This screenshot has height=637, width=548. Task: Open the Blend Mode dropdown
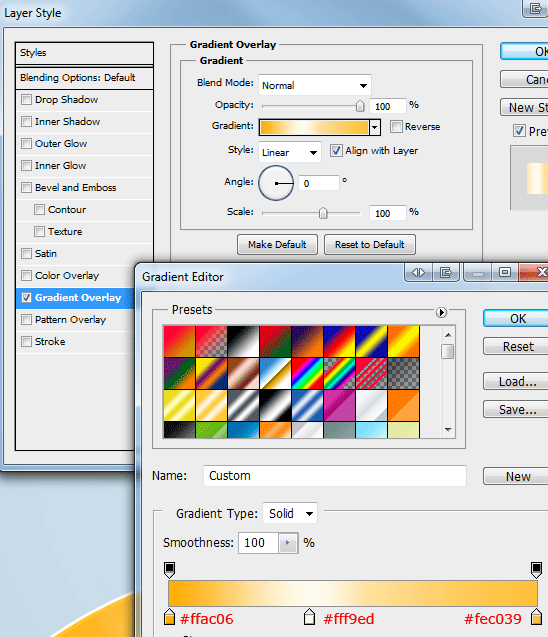click(315, 85)
